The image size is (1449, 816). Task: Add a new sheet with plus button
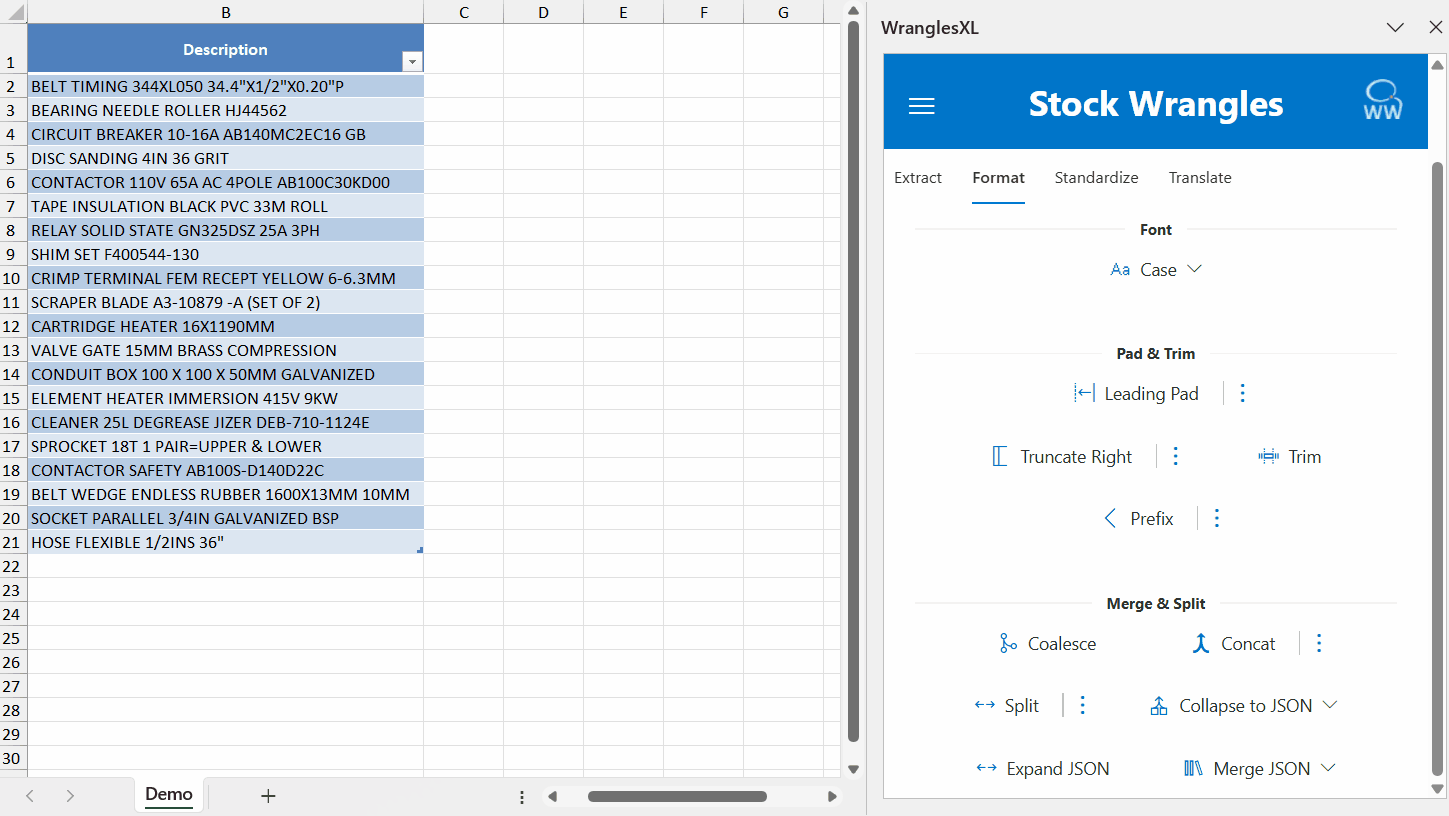[267, 796]
